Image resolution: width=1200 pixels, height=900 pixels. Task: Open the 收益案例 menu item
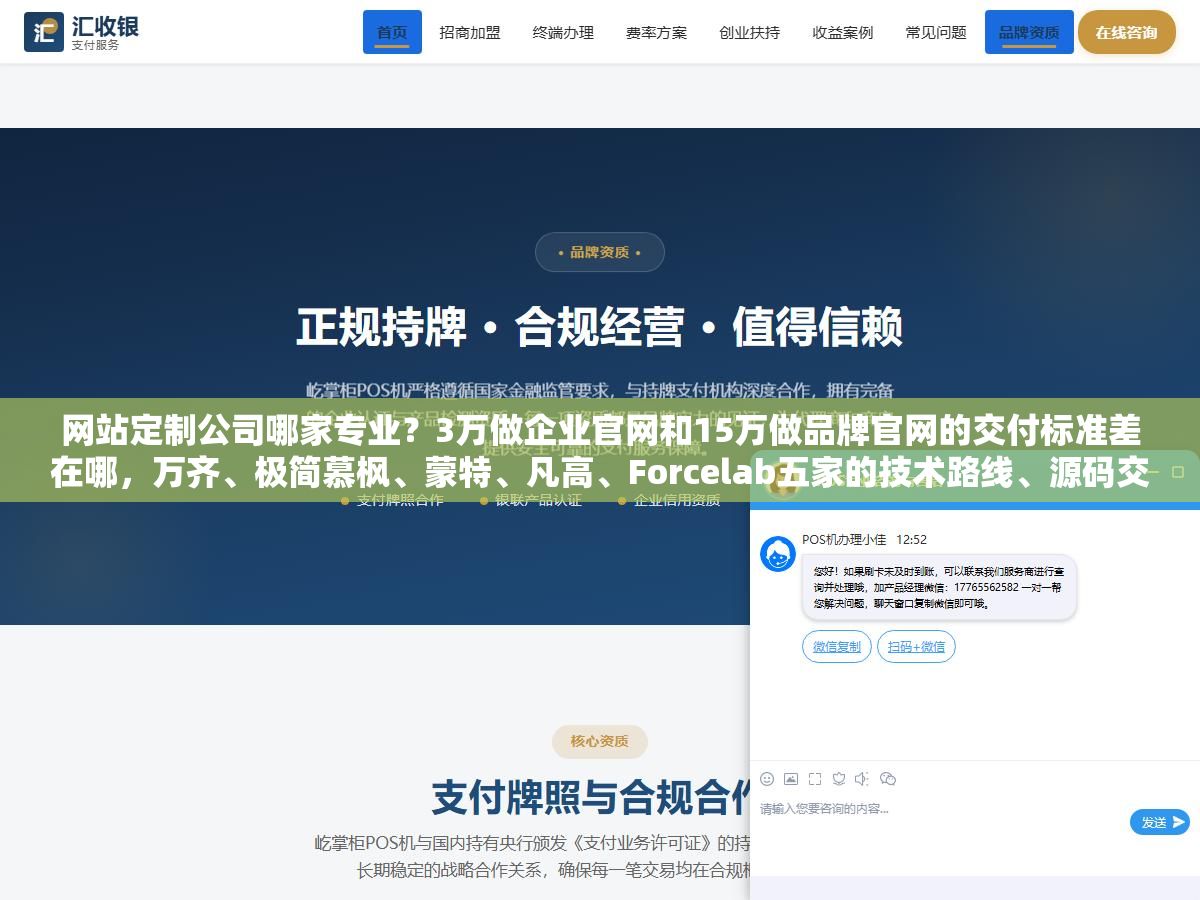click(843, 32)
